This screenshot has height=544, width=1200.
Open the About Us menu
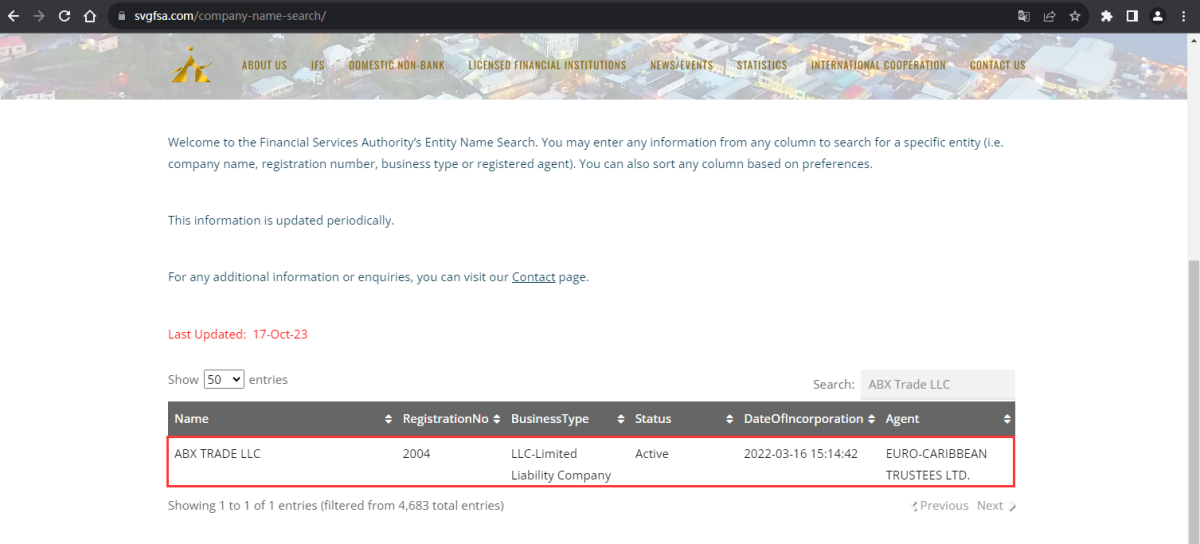264,65
